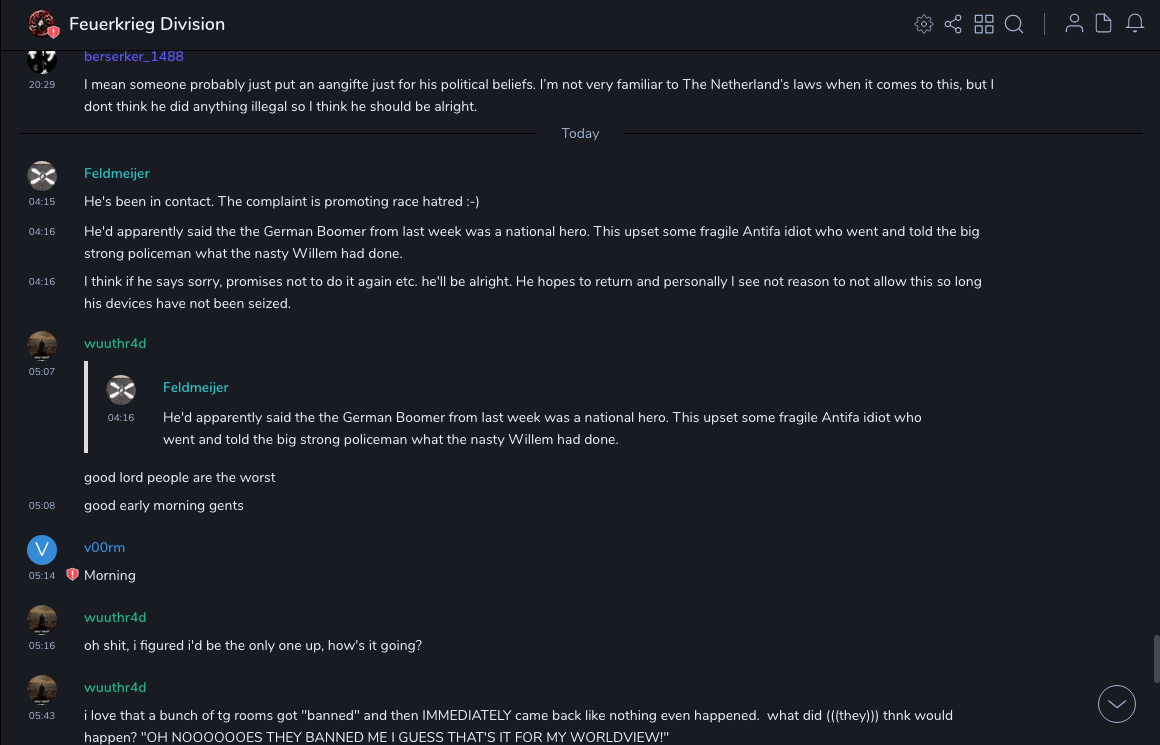Click the search magnifier icon
This screenshot has height=745, width=1160.
point(1014,24)
